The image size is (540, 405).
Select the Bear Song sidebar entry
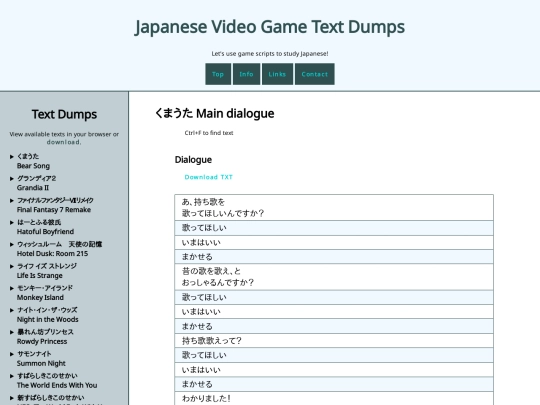point(33,161)
